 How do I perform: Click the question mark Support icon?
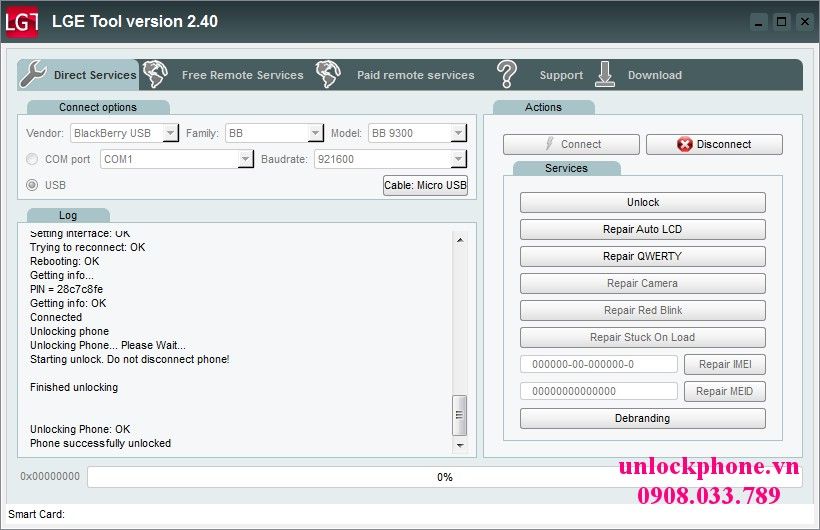coord(507,74)
